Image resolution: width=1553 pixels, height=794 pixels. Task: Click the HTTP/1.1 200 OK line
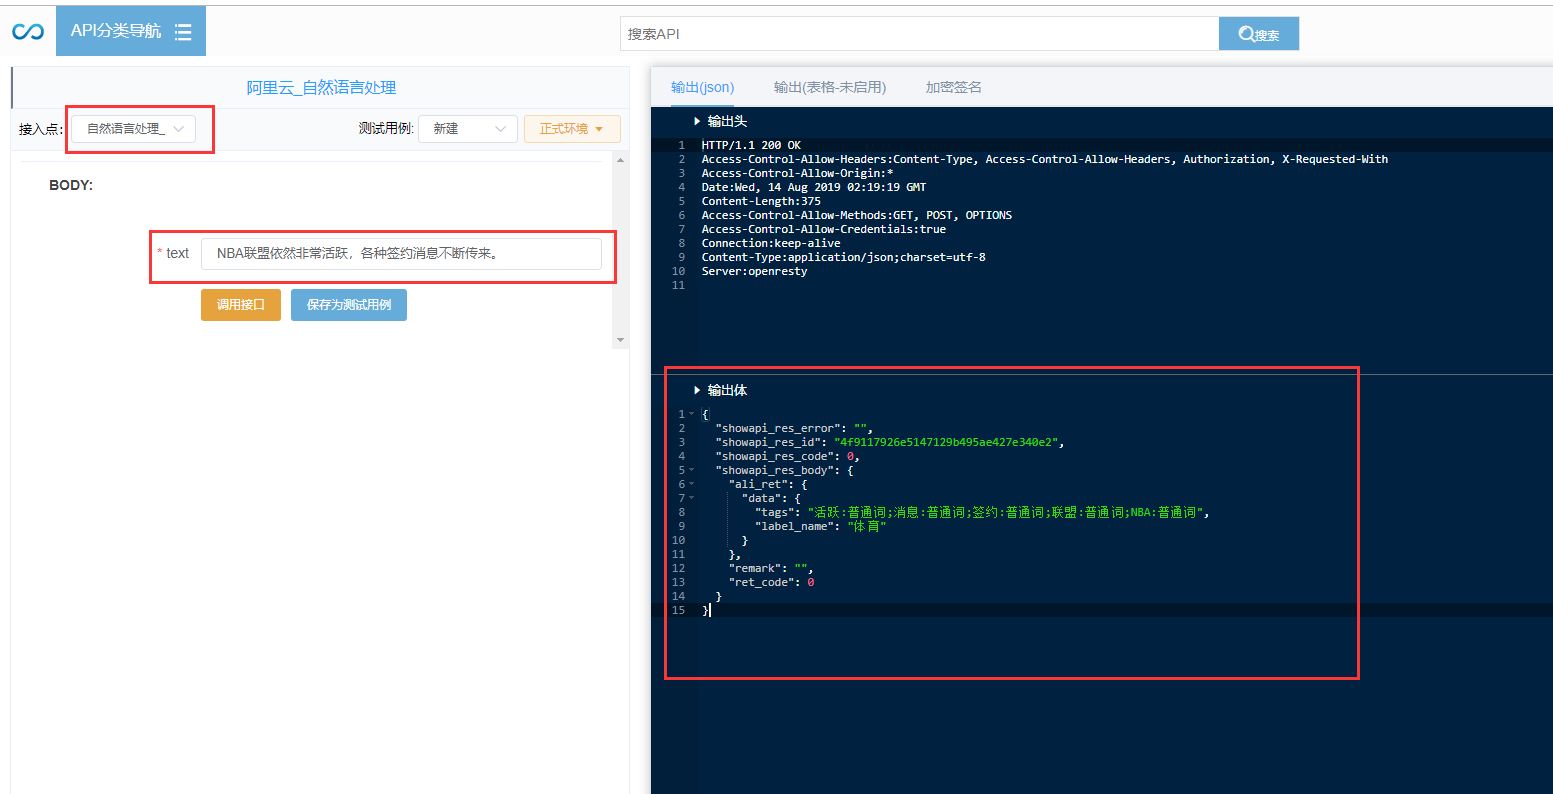(751, 145)
